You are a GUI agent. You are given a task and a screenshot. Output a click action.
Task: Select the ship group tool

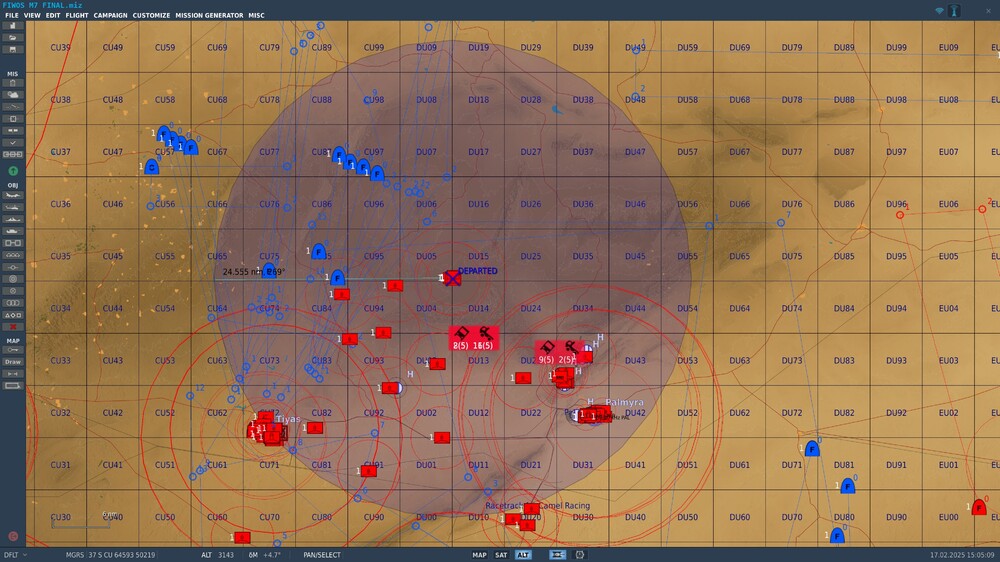[13, 219]
